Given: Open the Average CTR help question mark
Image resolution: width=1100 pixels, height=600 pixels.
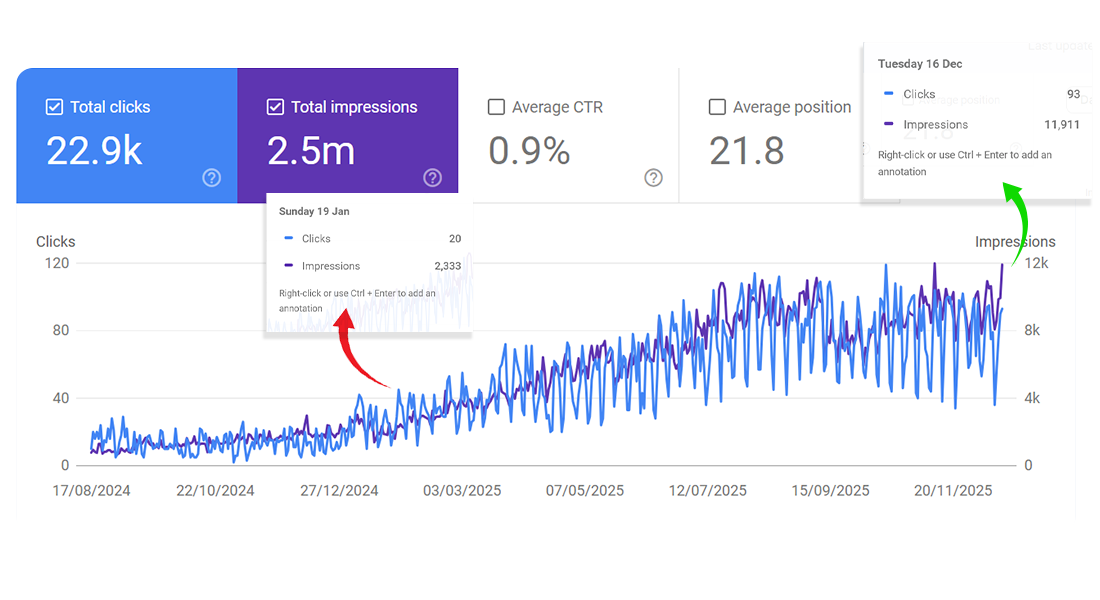Looking at the screenshot, I should (653, 178).
